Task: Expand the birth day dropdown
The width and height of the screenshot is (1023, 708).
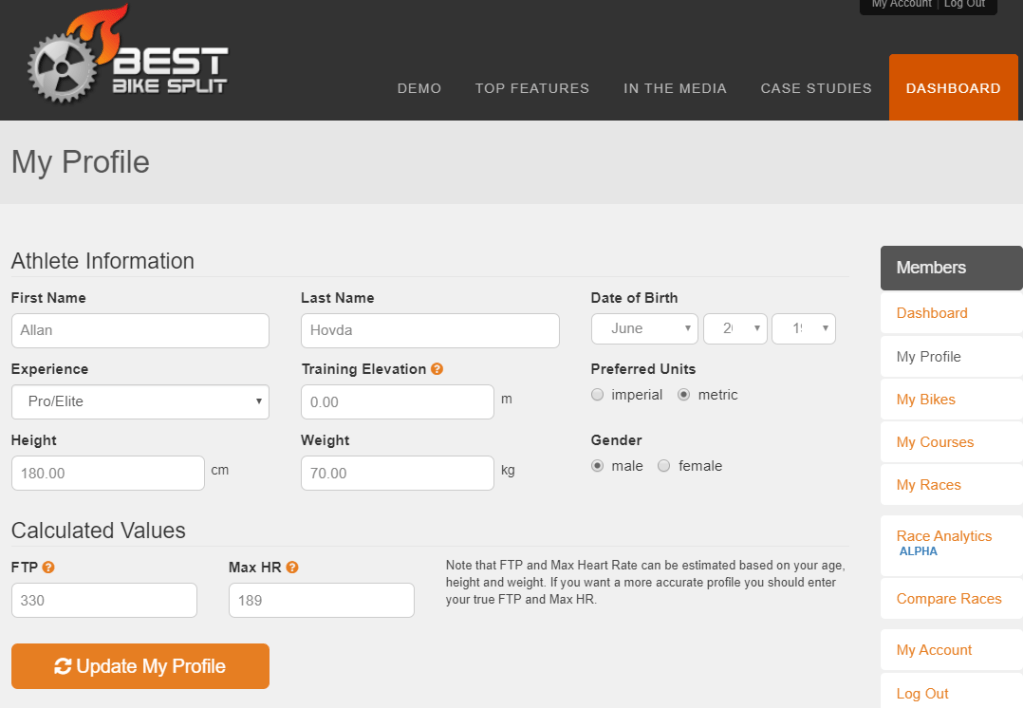Action: [735, 328]
